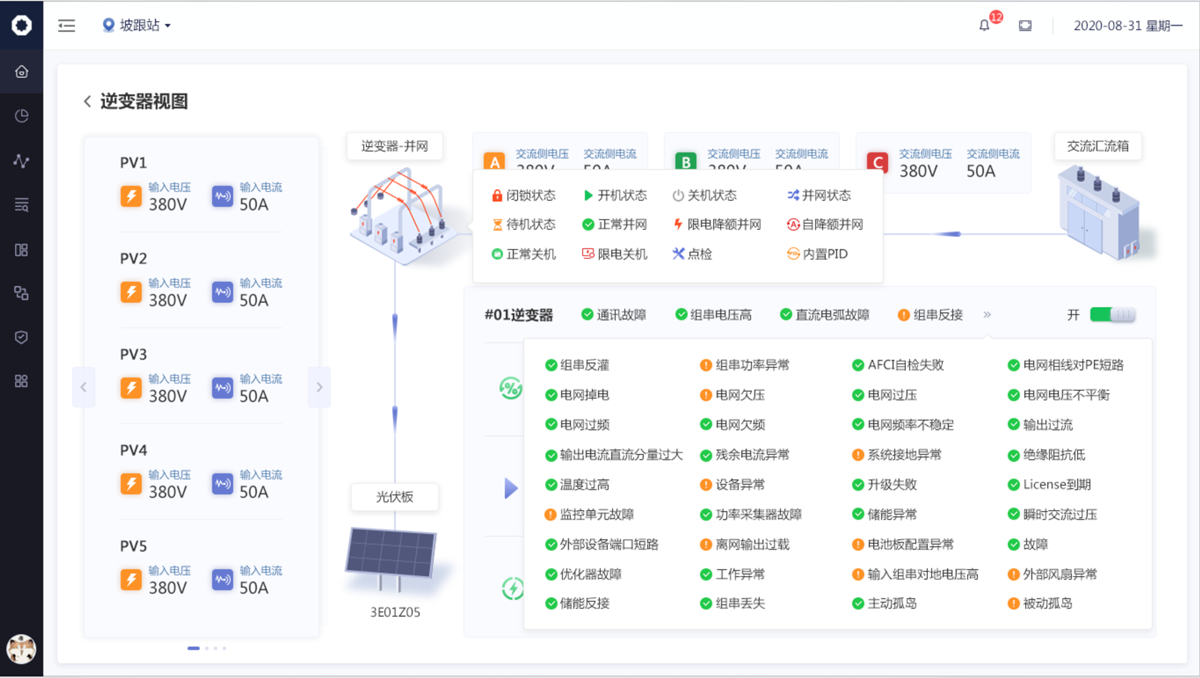The width and height of the screenshot is (1200, 678).
Task: Click the user avatar at bottom left
Action: coord(21,648)
